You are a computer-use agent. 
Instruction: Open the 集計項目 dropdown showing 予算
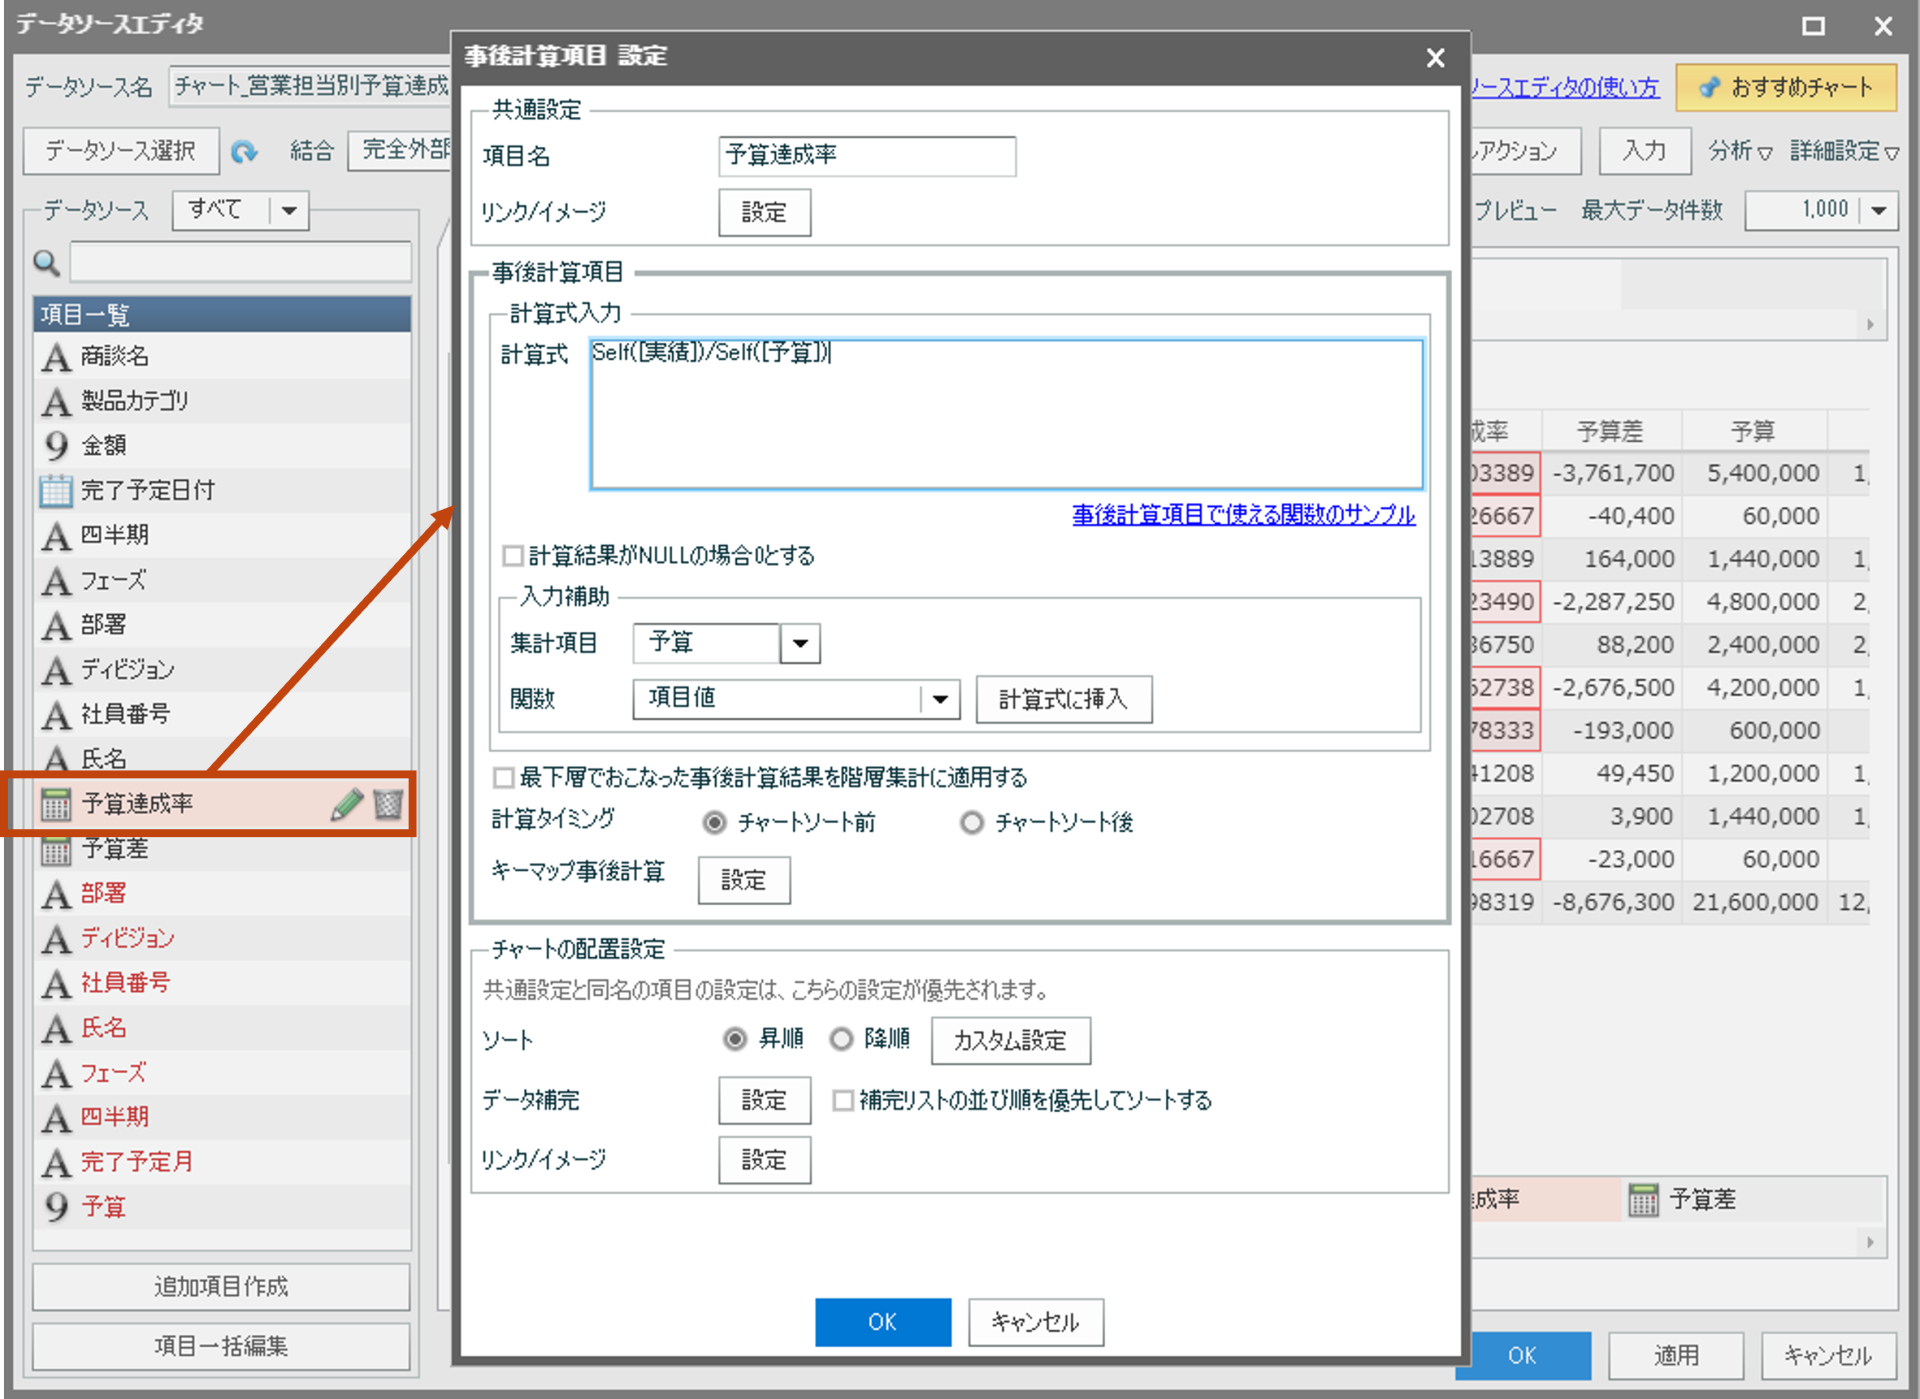tap(800, 643)
